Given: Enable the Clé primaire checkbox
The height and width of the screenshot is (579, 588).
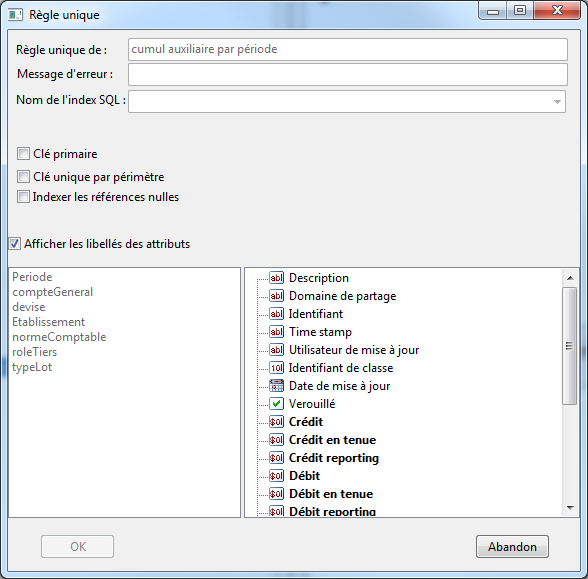Looking at the screenshot, I should coord(23,154).
